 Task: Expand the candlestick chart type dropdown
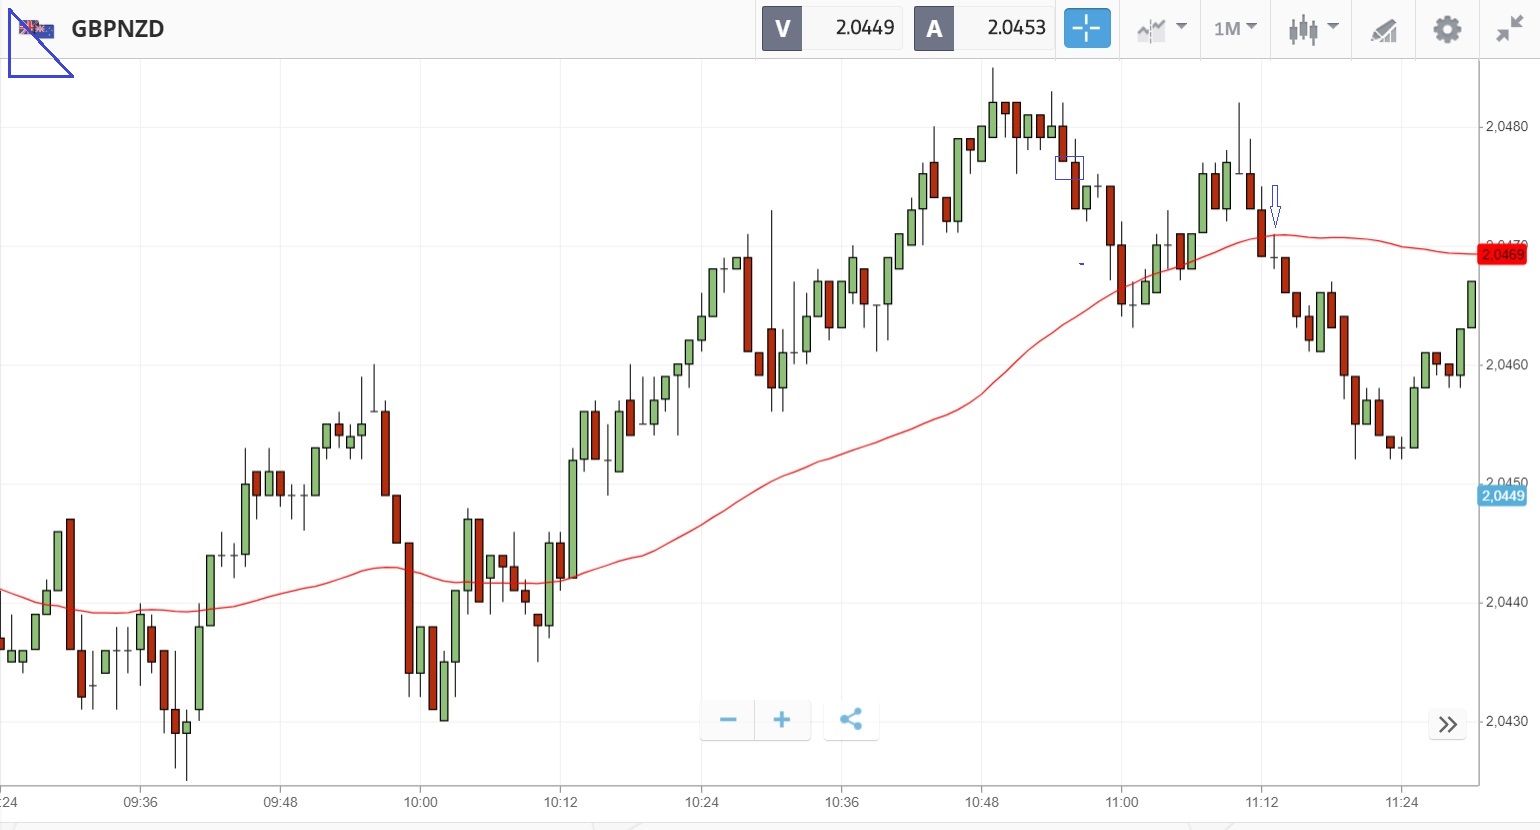tap(1313, 29)
